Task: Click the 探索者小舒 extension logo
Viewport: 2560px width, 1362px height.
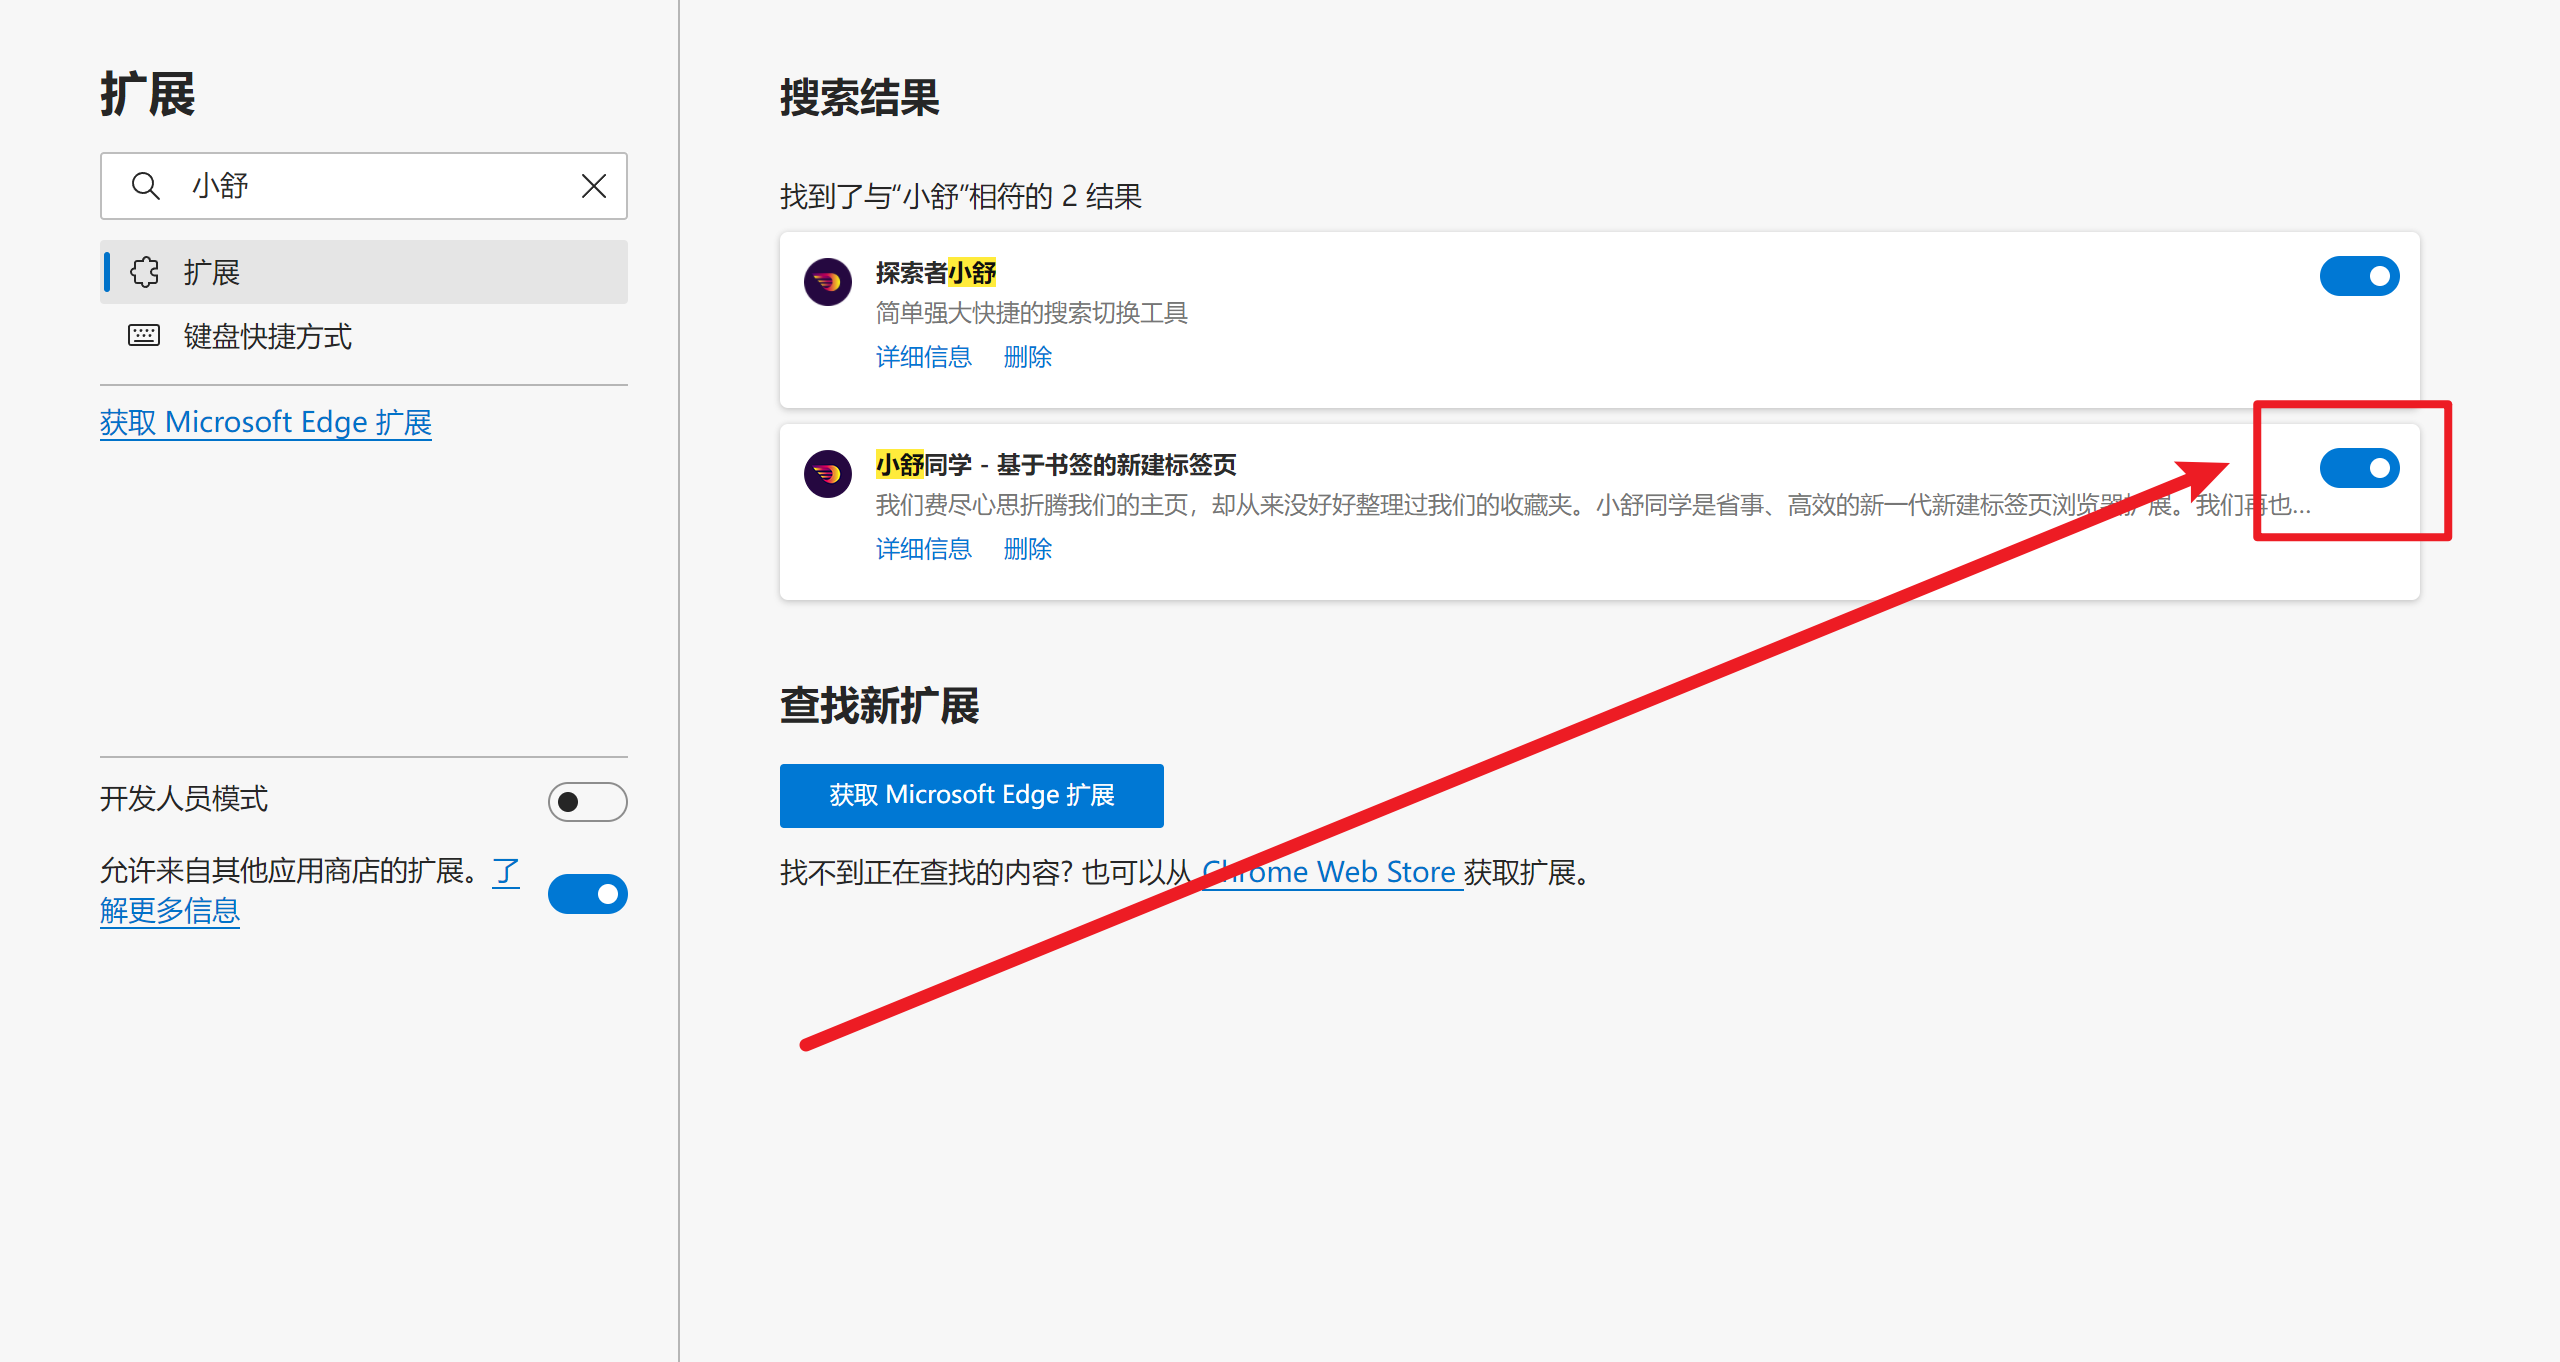Action: pos(828,282)
